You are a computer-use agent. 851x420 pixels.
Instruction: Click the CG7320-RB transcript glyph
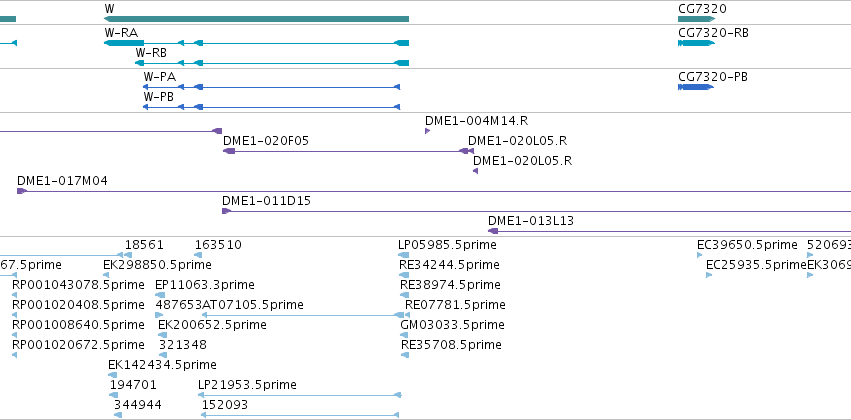pyautogui.click(x=696, y=43)
